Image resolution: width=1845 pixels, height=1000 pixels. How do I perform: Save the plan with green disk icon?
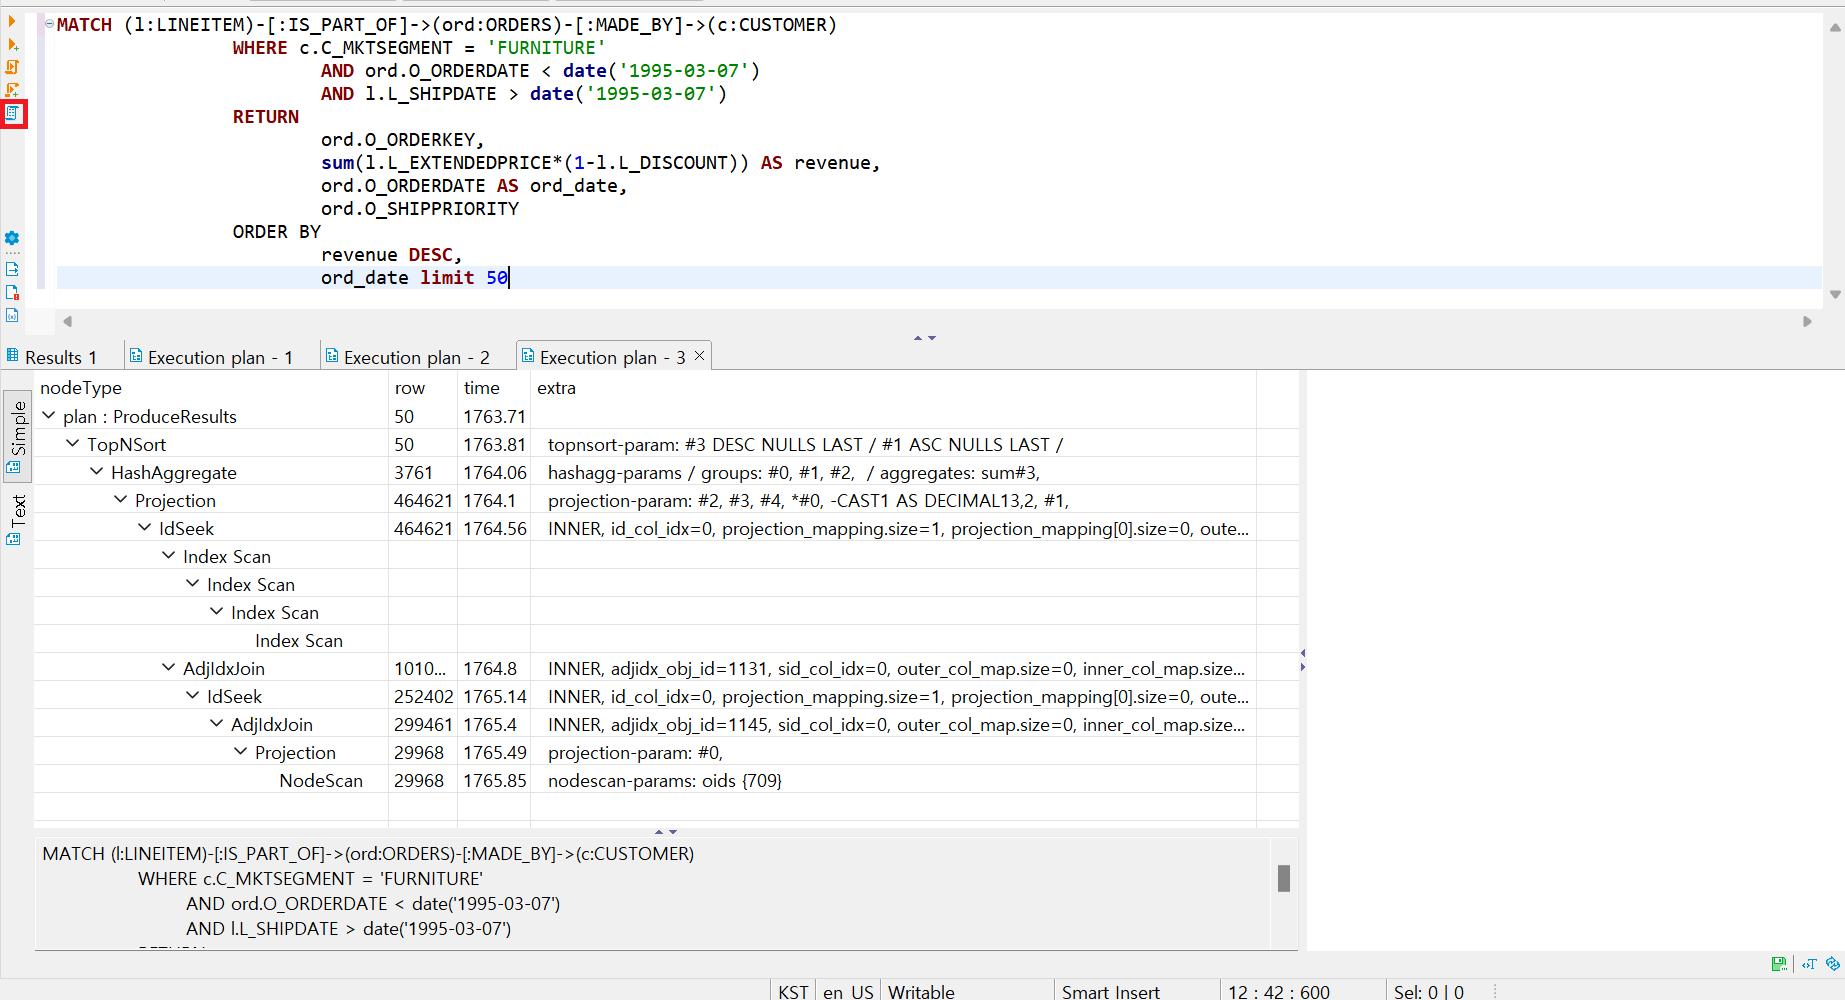1779,964
